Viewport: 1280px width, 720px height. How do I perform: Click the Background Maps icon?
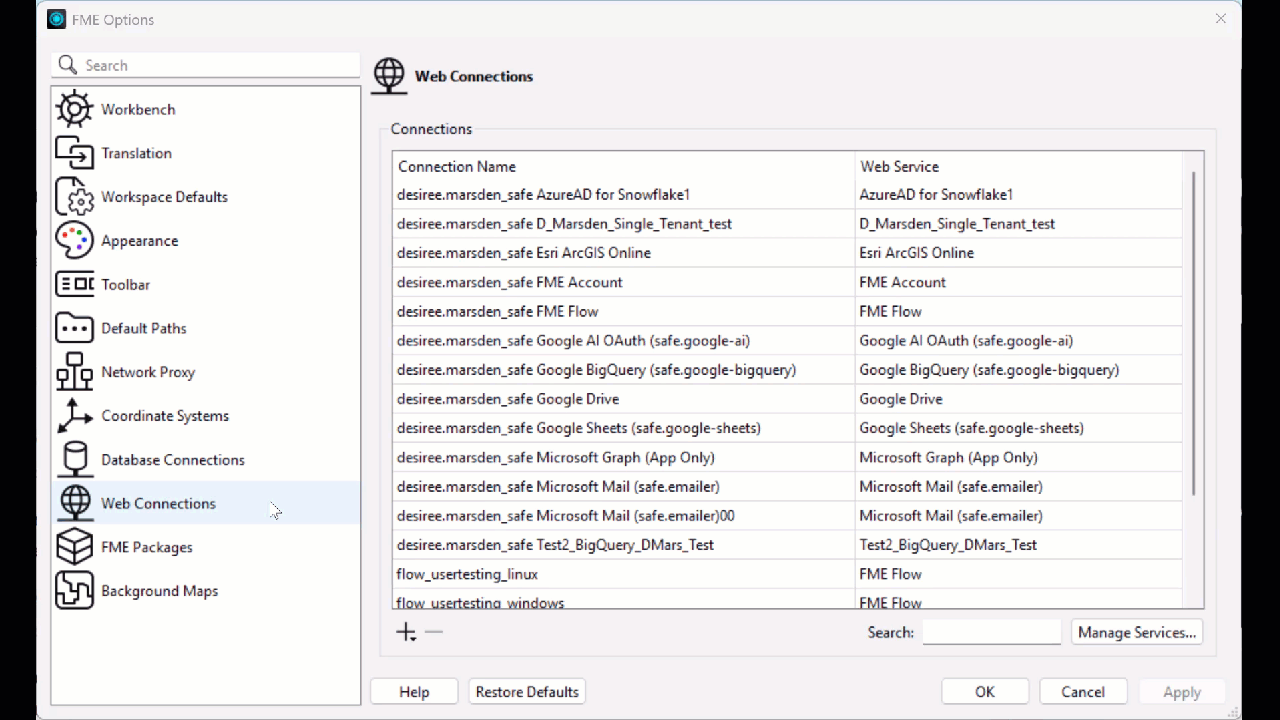(74, 591)
